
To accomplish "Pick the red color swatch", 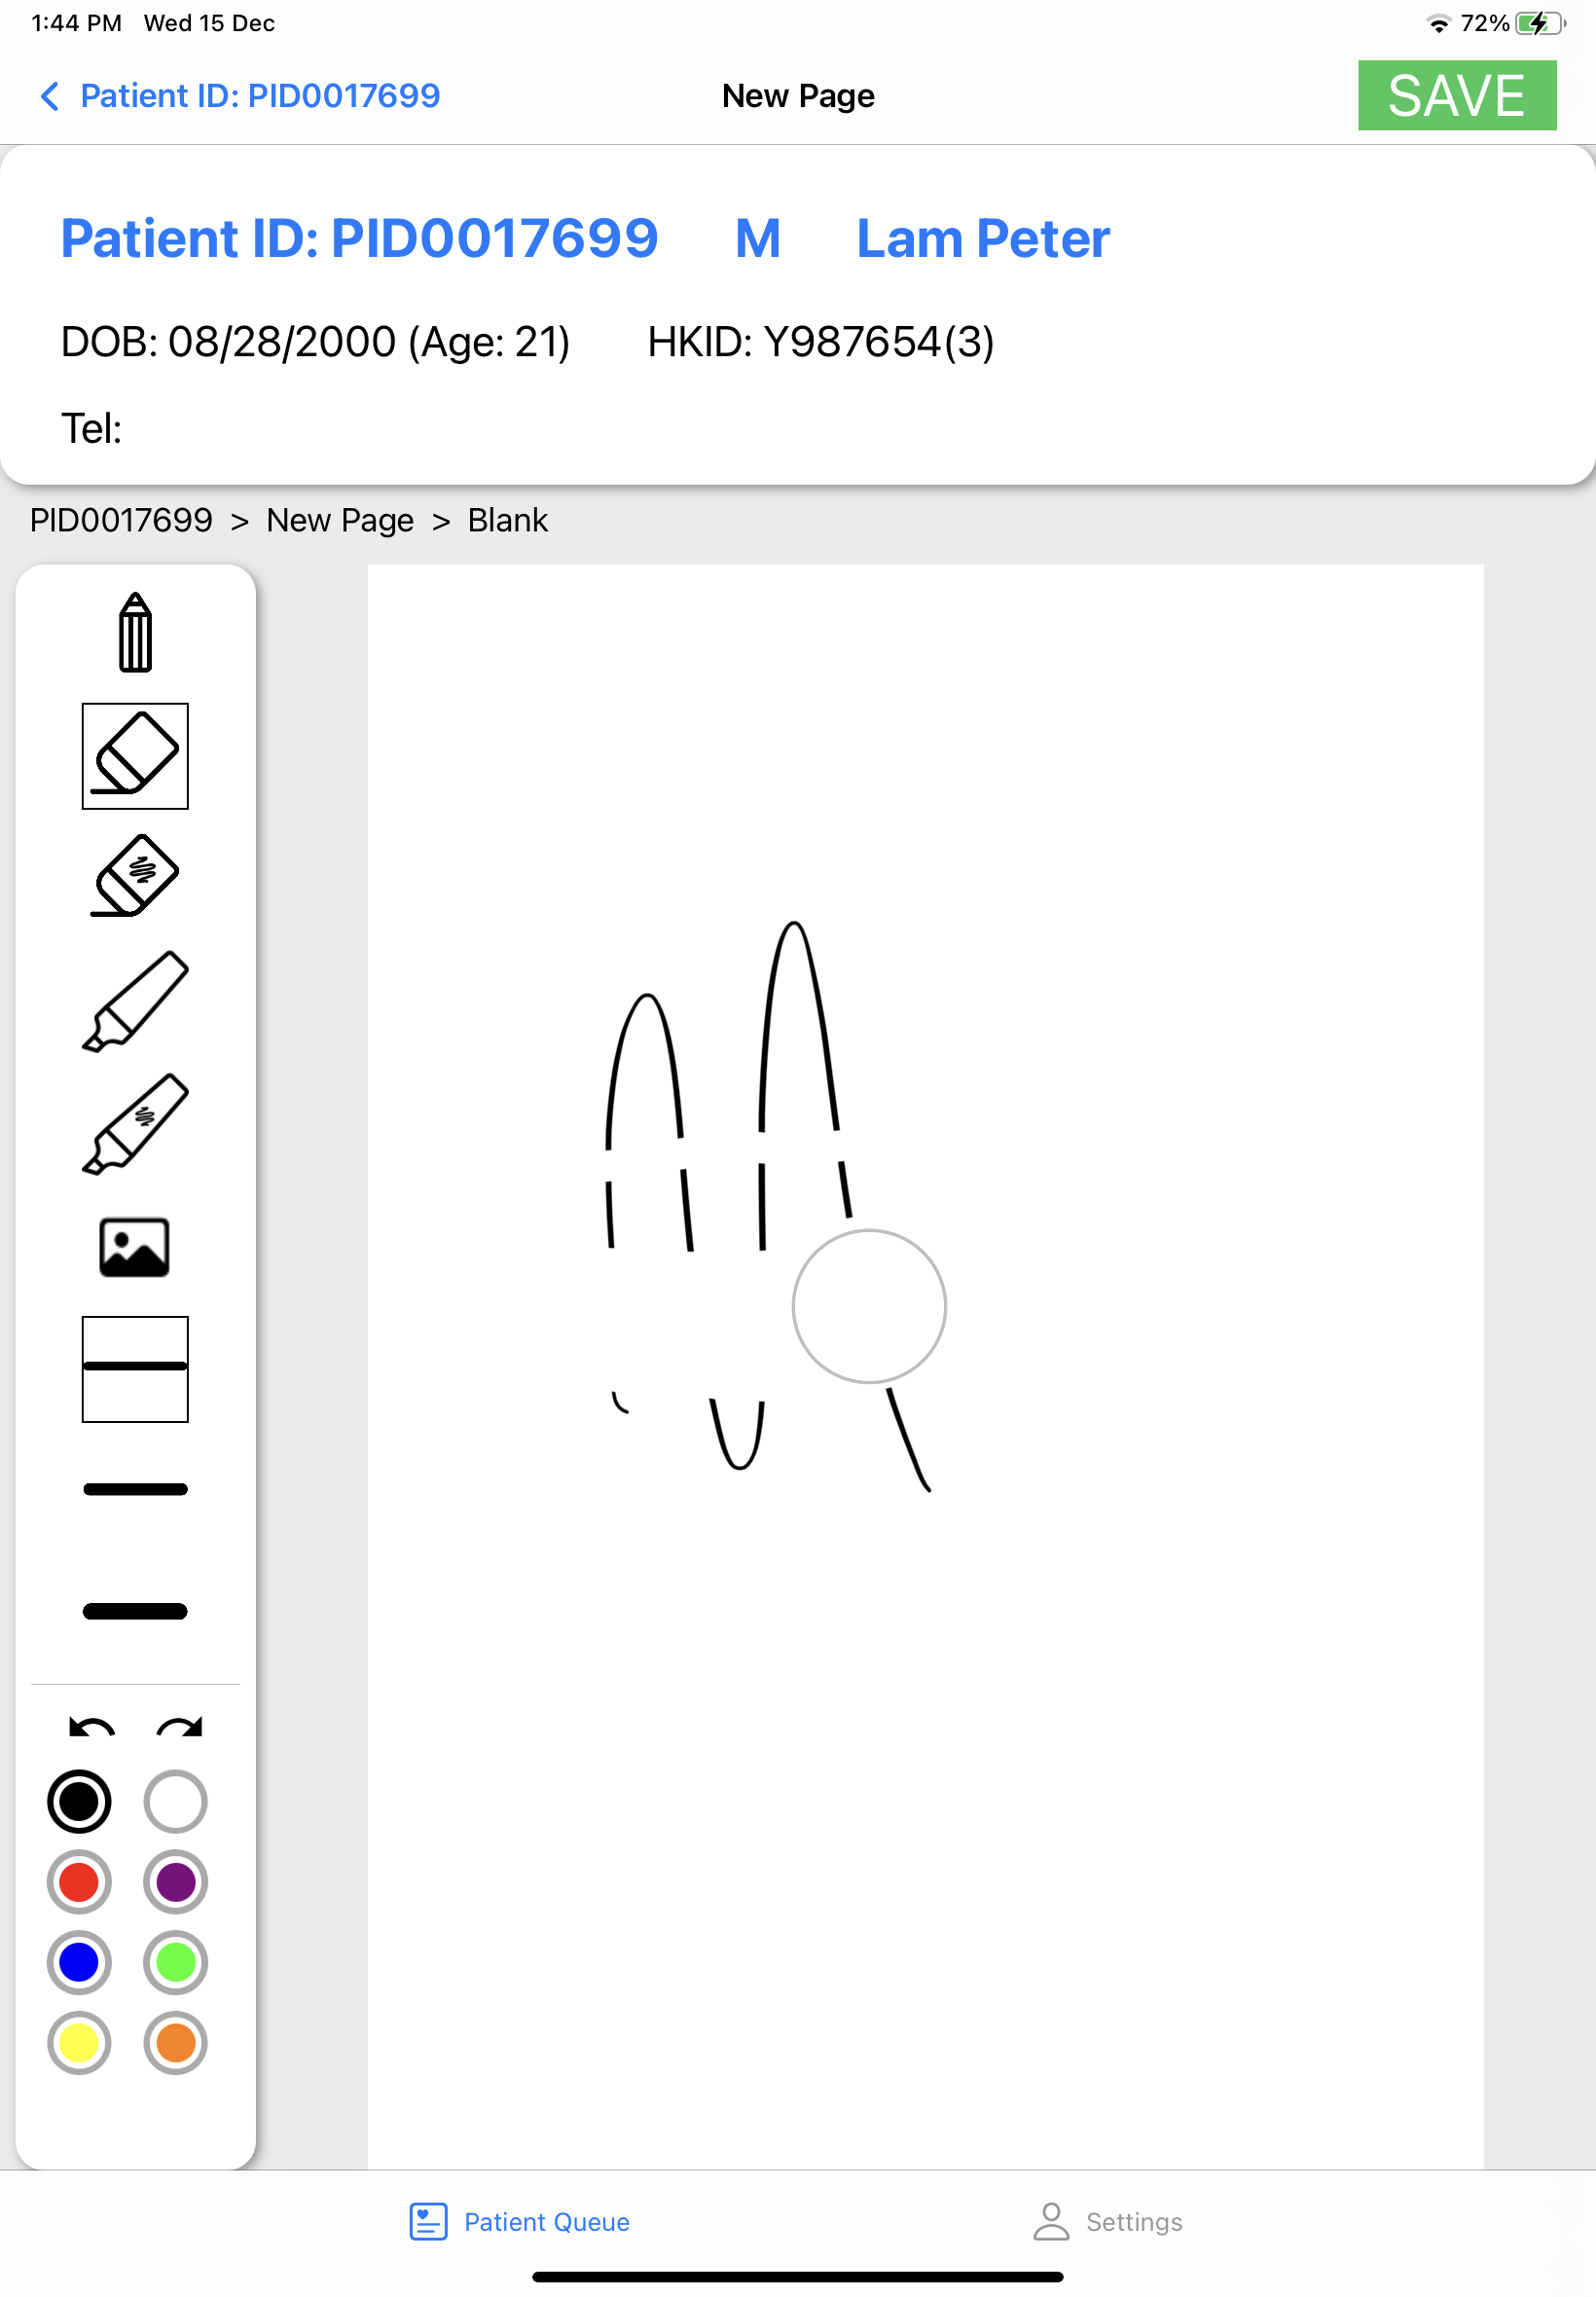I will tap(79, 1882).
